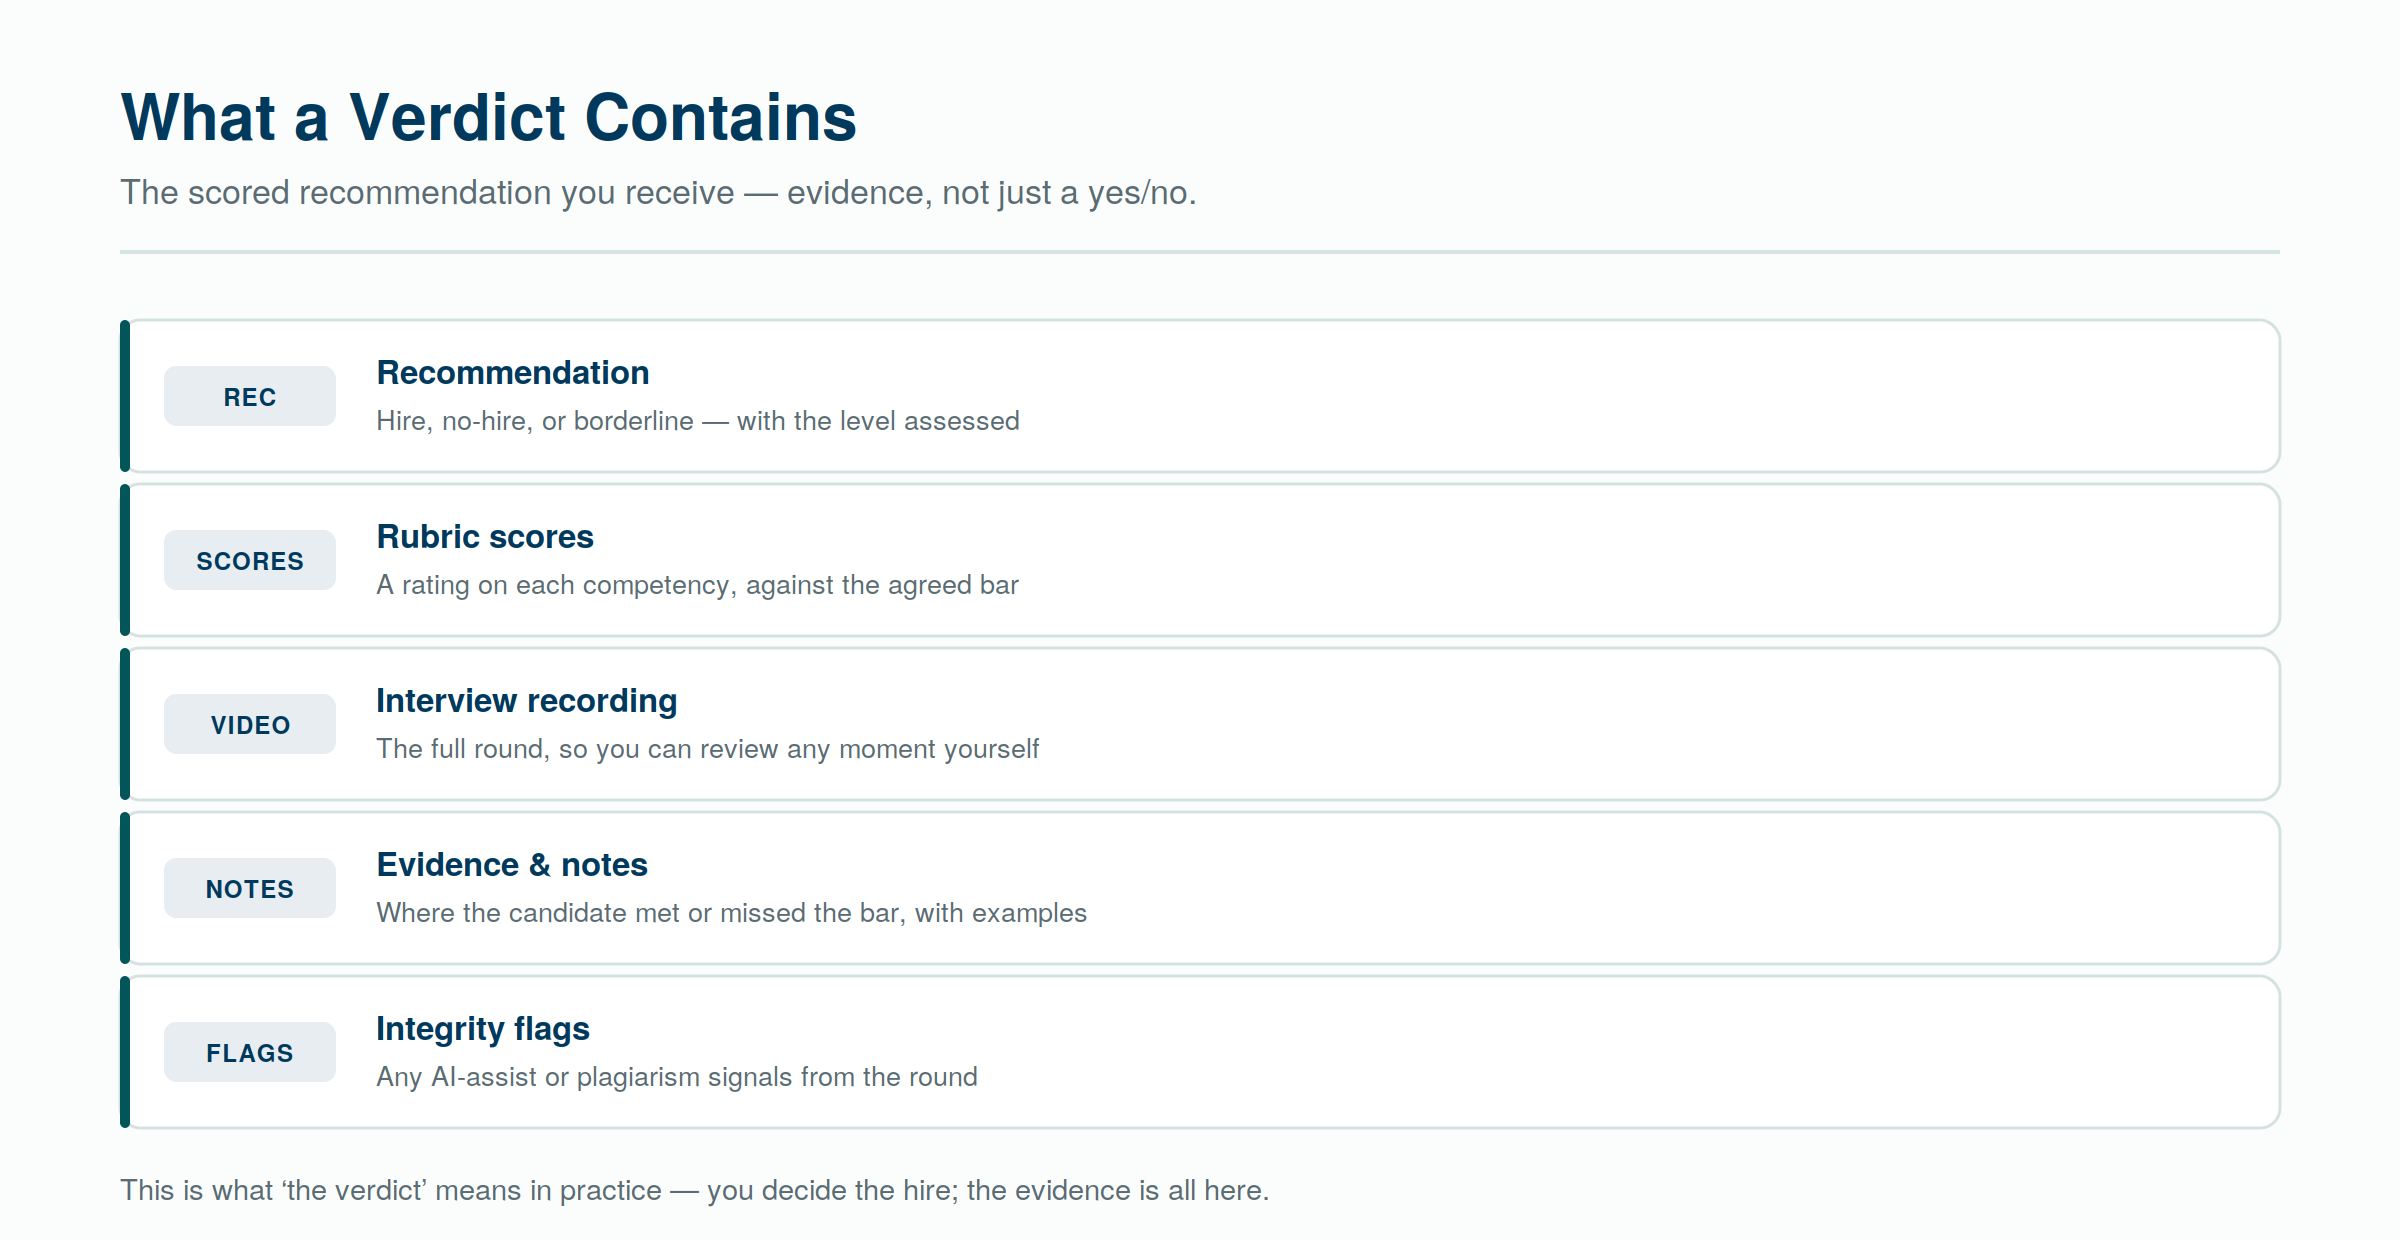Select the Integrity flags heading

[x=483, y=1029]
